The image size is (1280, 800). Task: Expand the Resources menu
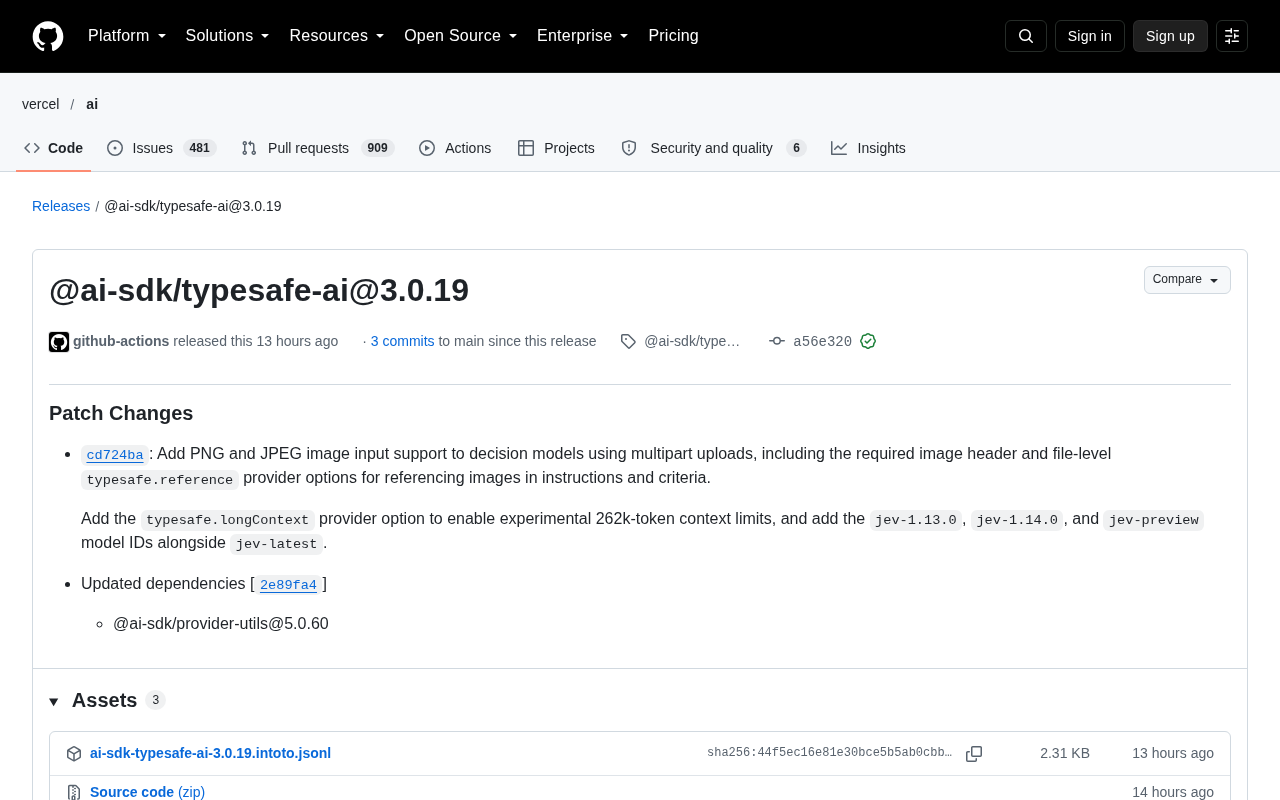click(x=337, y=36)
